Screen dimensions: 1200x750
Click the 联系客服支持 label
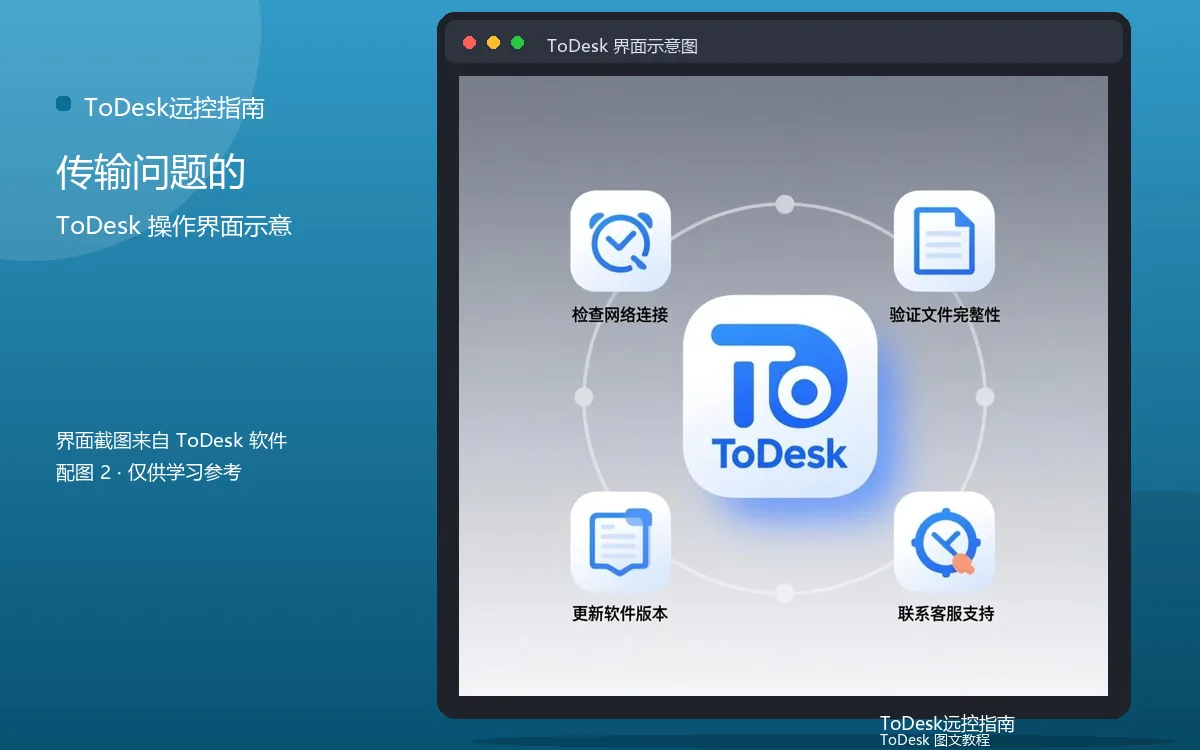946,614
